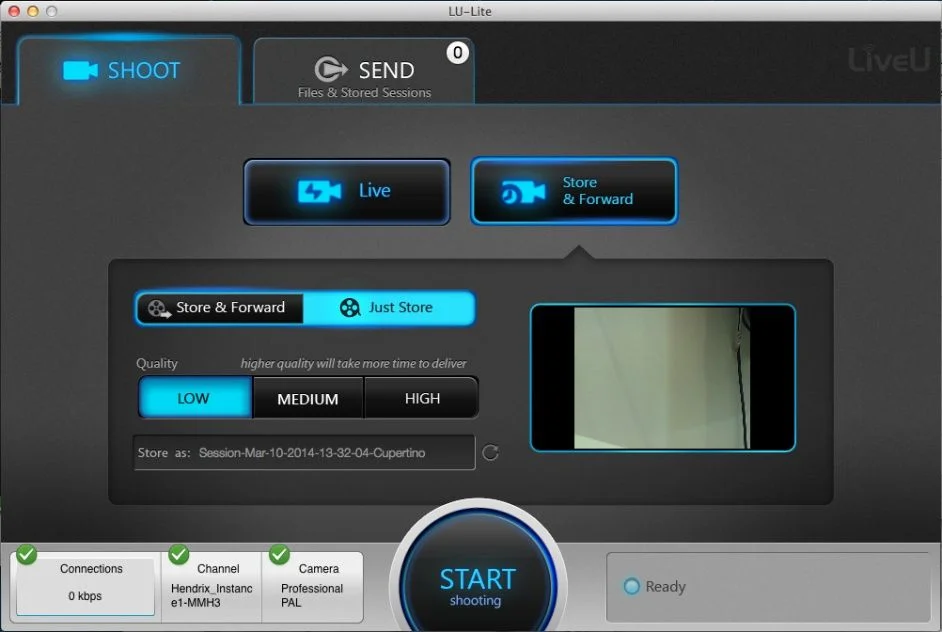Viewport: 942px width, 632px height.
Task: Click the film reel icon beside Just Store
Action: point(350,308)
